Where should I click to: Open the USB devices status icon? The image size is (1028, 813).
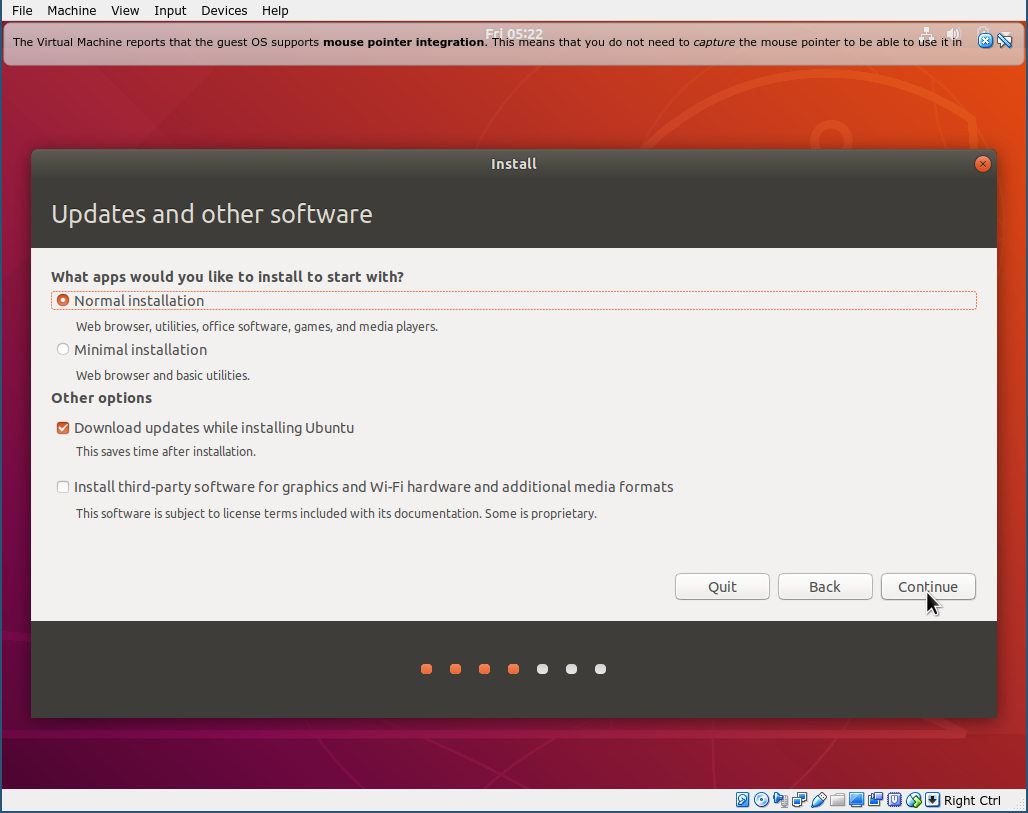819,800
